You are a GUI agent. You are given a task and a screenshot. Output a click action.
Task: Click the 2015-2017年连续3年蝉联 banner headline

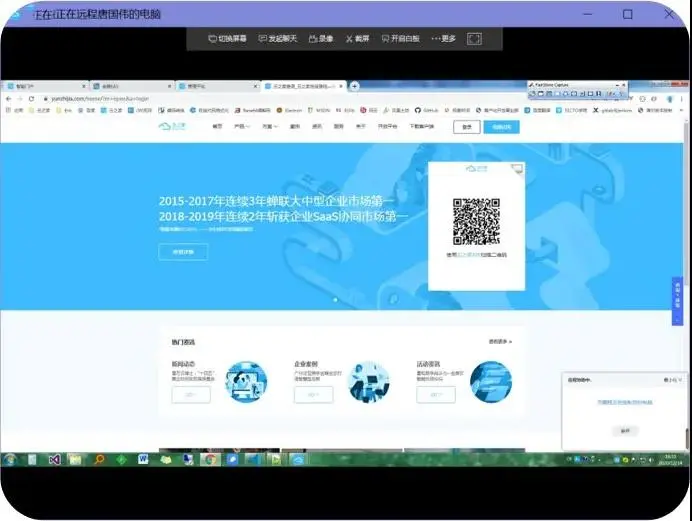(x=277, y=201)
